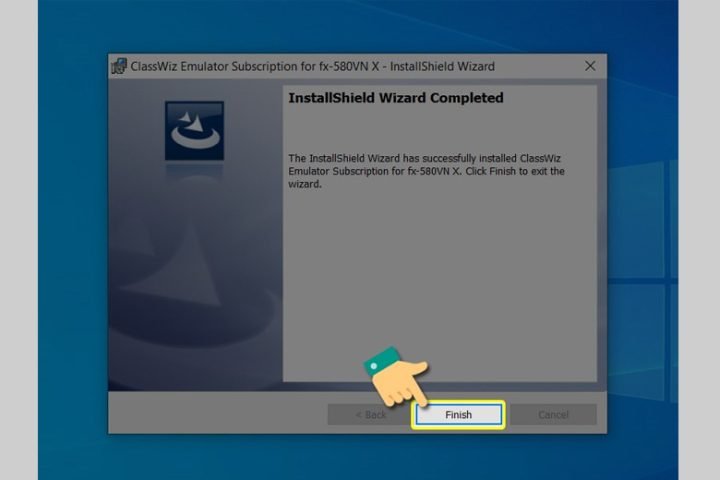This screenshot has width=720, height=480.
Task: Click desktop wallpaper left of the dialog
Action: click(72, 250)
